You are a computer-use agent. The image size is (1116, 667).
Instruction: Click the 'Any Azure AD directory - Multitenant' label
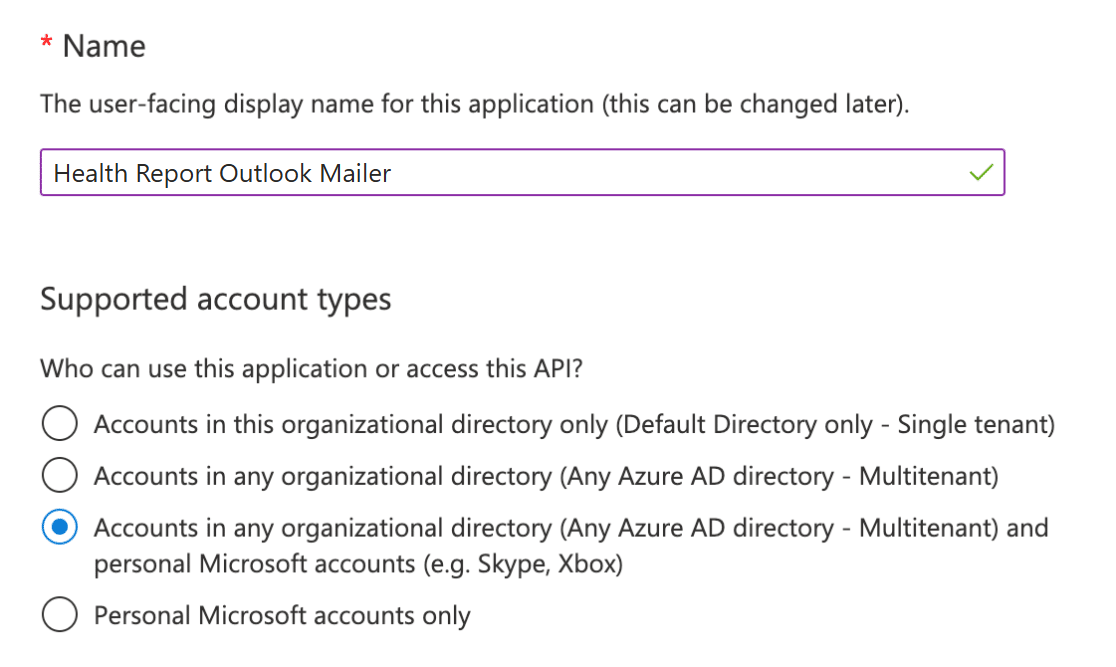pos(780,476)
